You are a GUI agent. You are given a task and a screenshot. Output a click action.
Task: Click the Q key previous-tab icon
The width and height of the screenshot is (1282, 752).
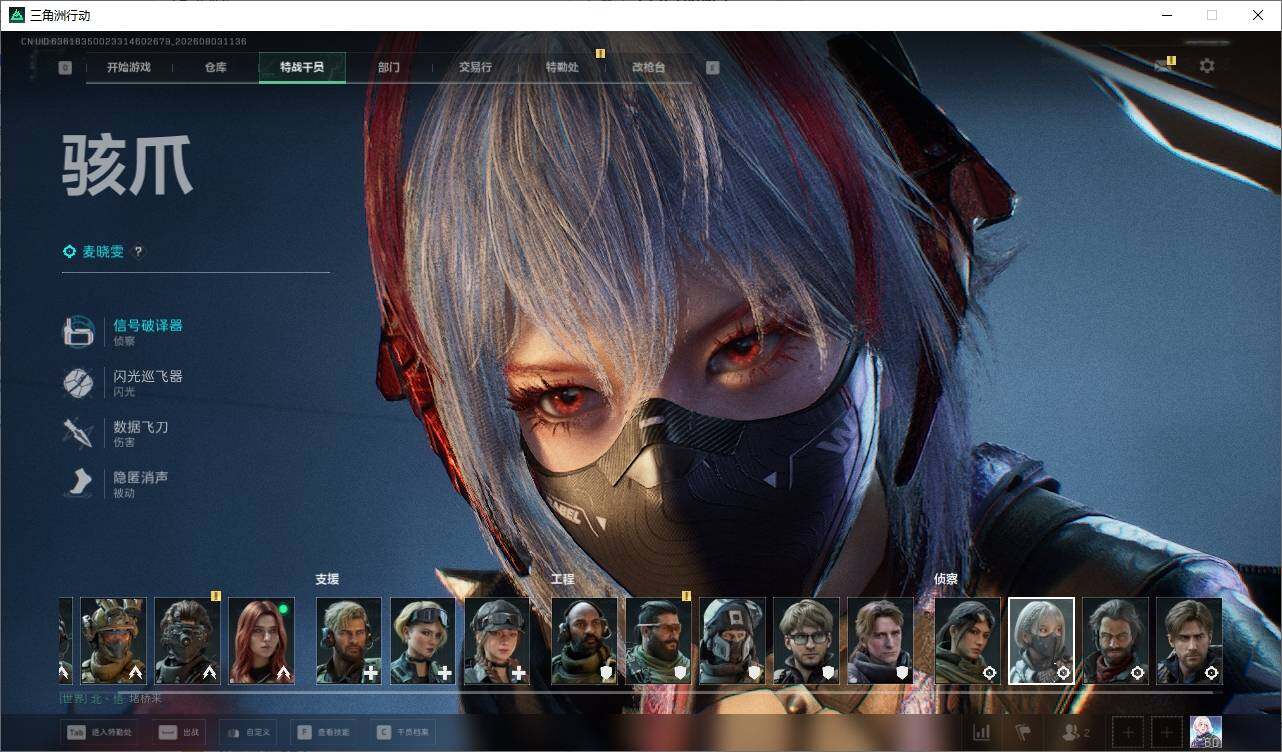click(x=65, y=68)
